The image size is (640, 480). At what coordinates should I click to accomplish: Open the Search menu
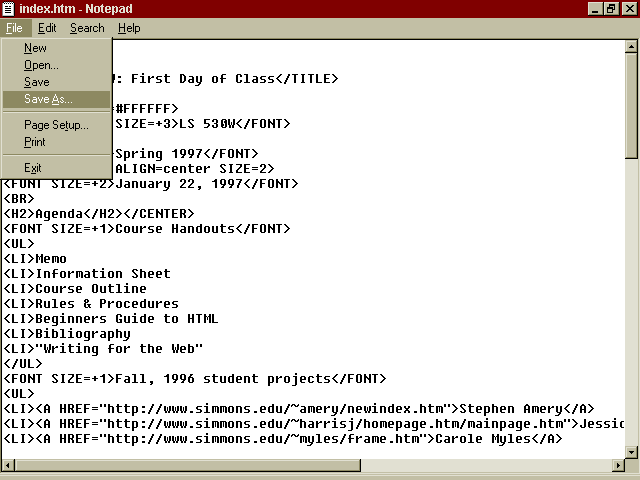pyautogui.click(x=87, y=28)
